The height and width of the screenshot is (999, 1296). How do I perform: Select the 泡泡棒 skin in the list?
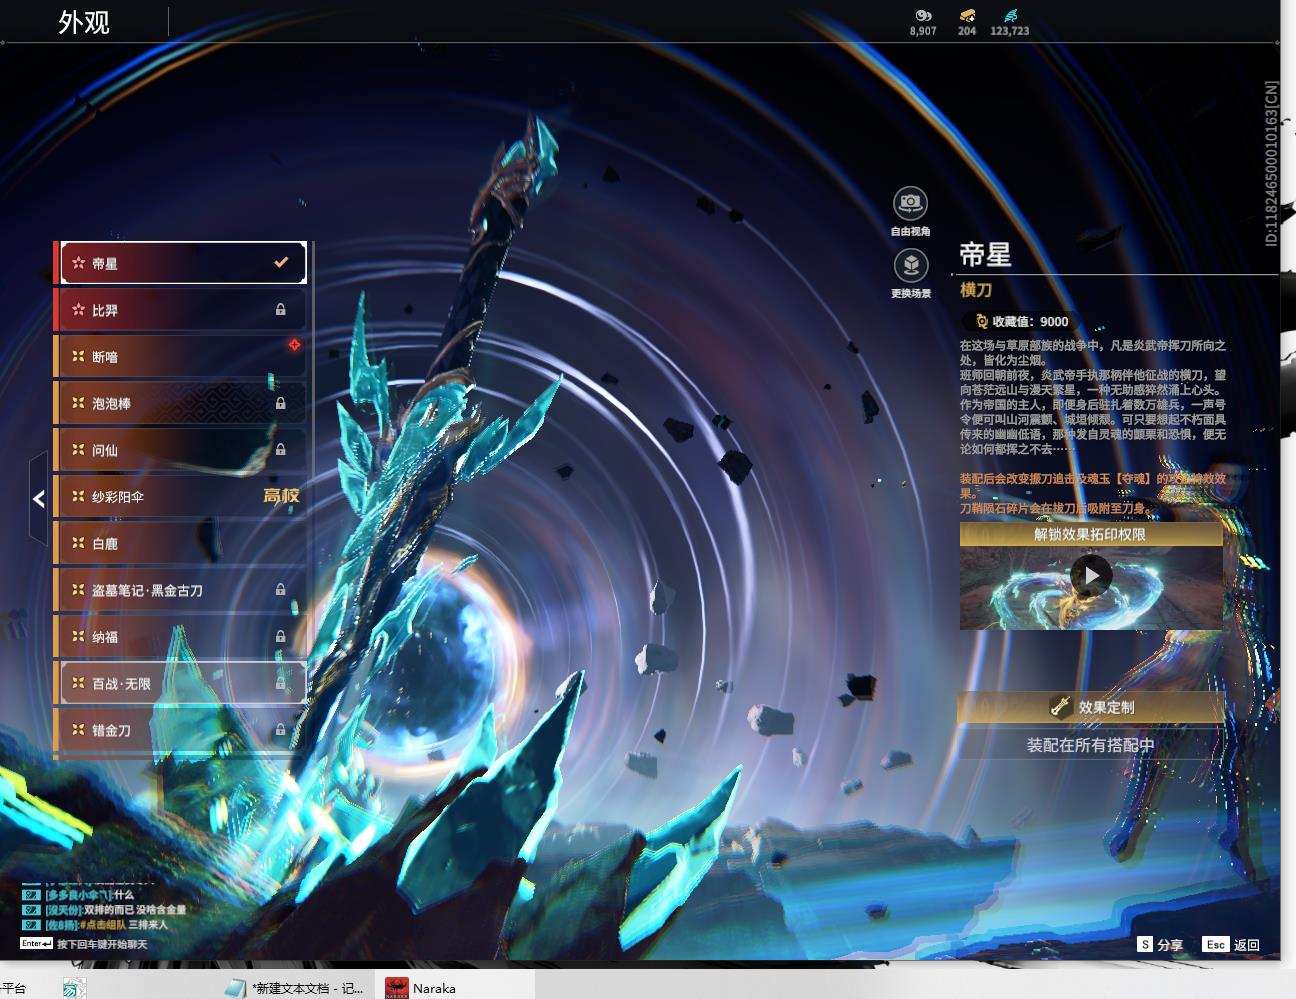point(180,403)
